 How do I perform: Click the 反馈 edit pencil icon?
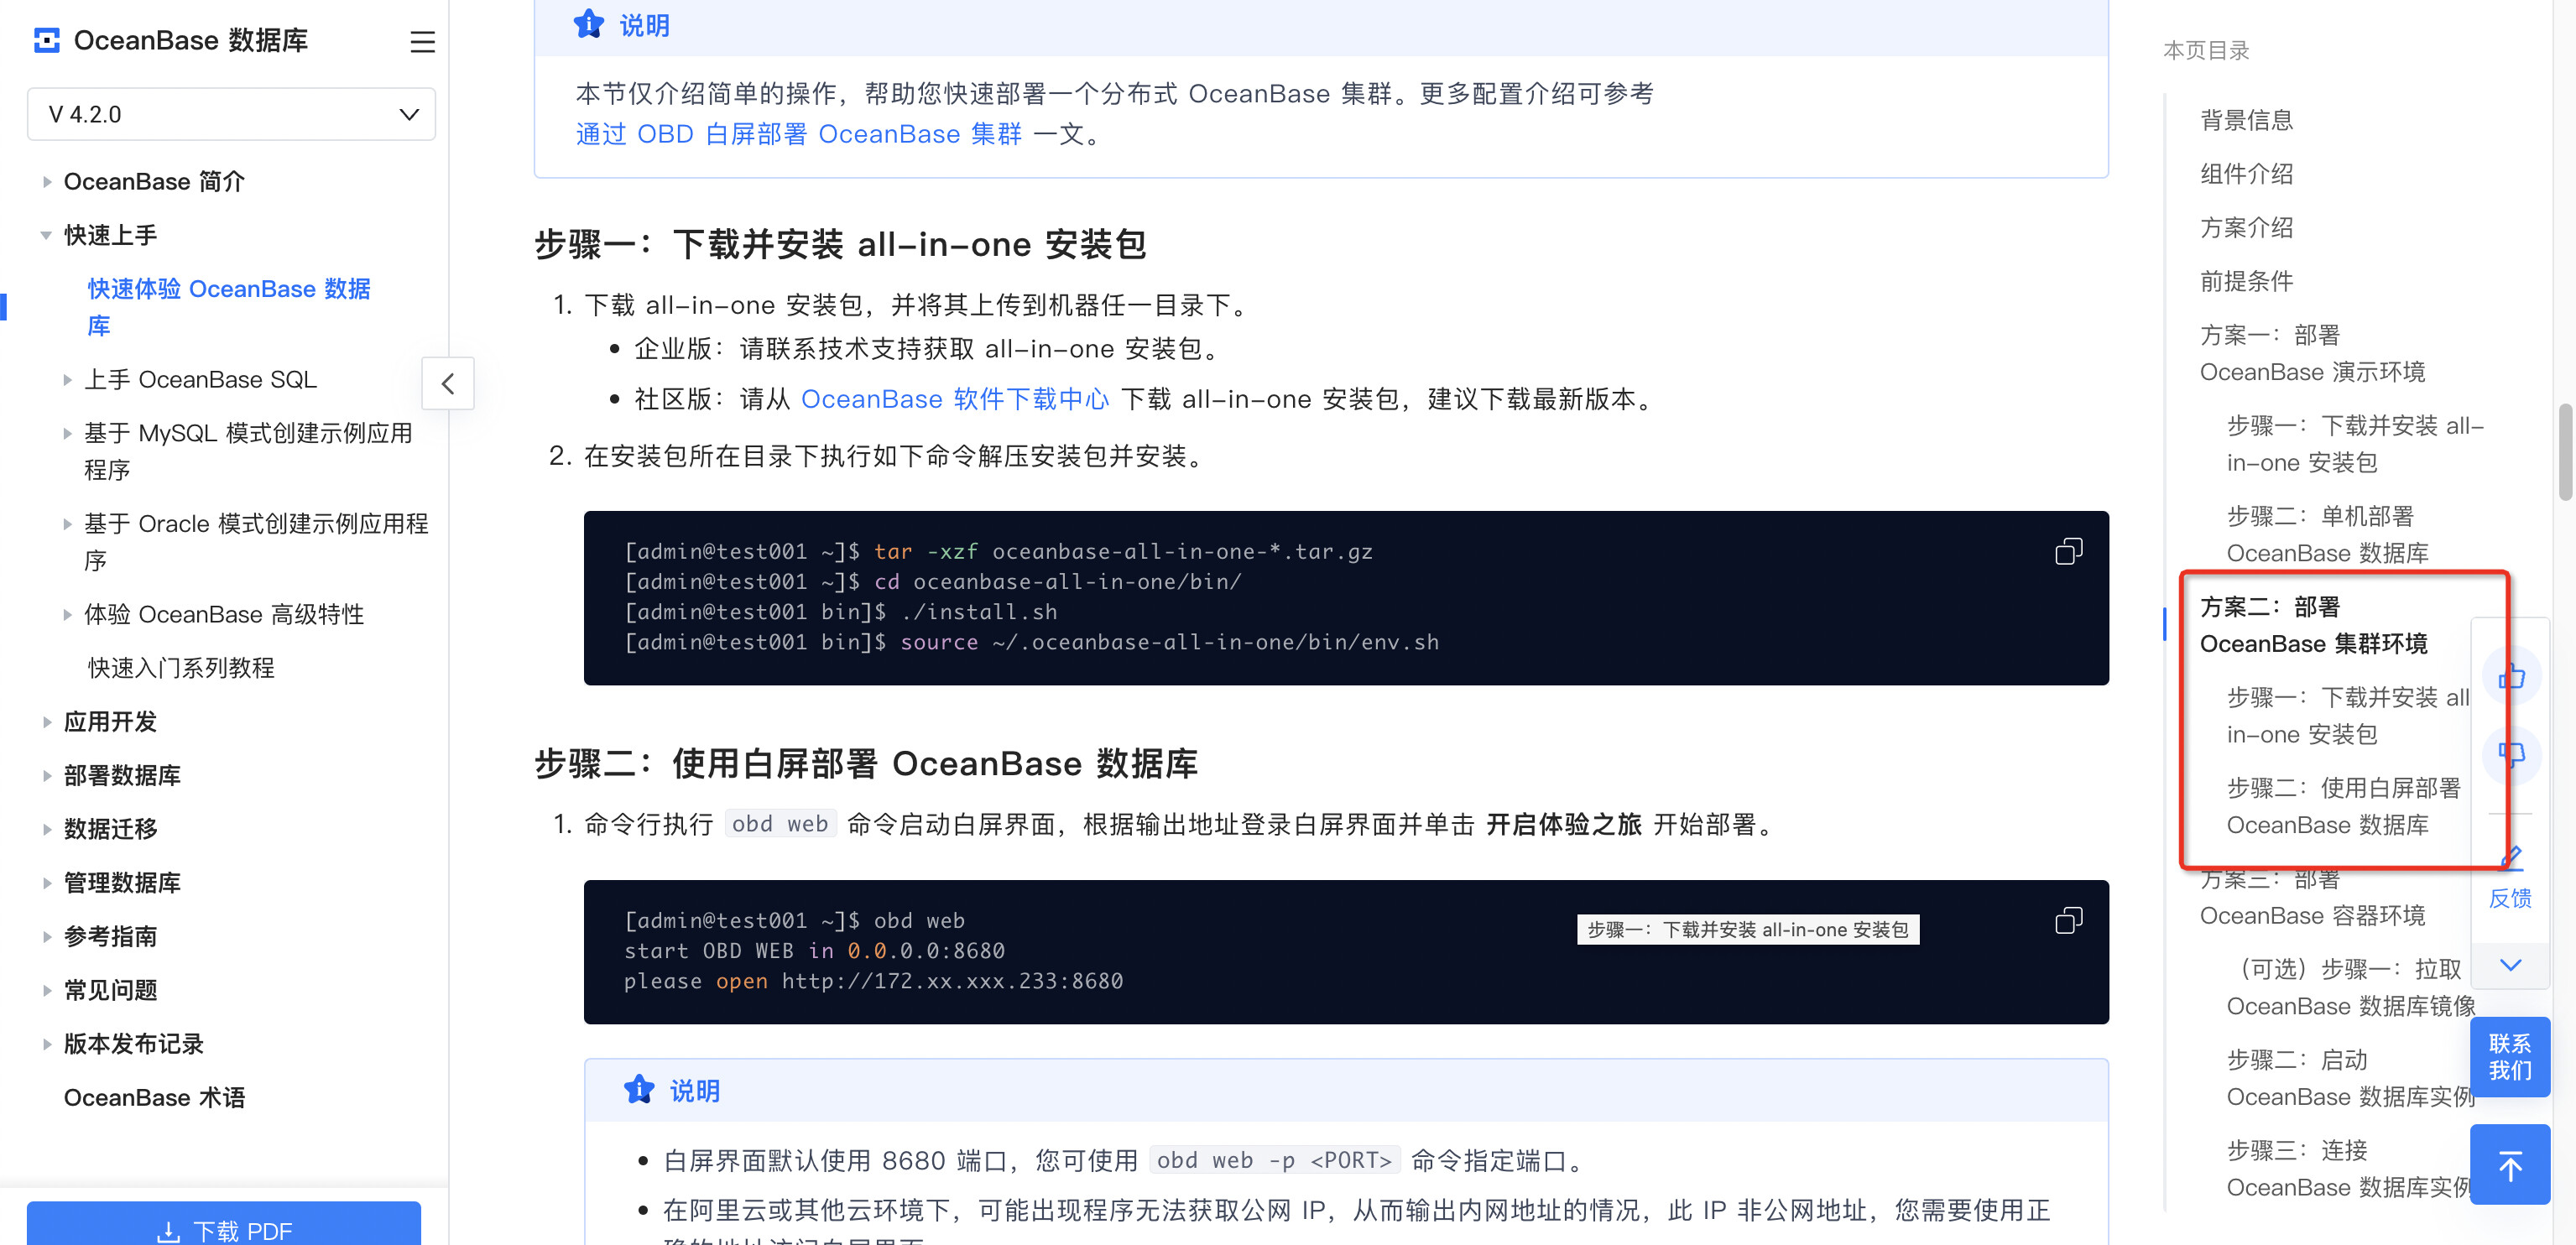point(2510,857)
